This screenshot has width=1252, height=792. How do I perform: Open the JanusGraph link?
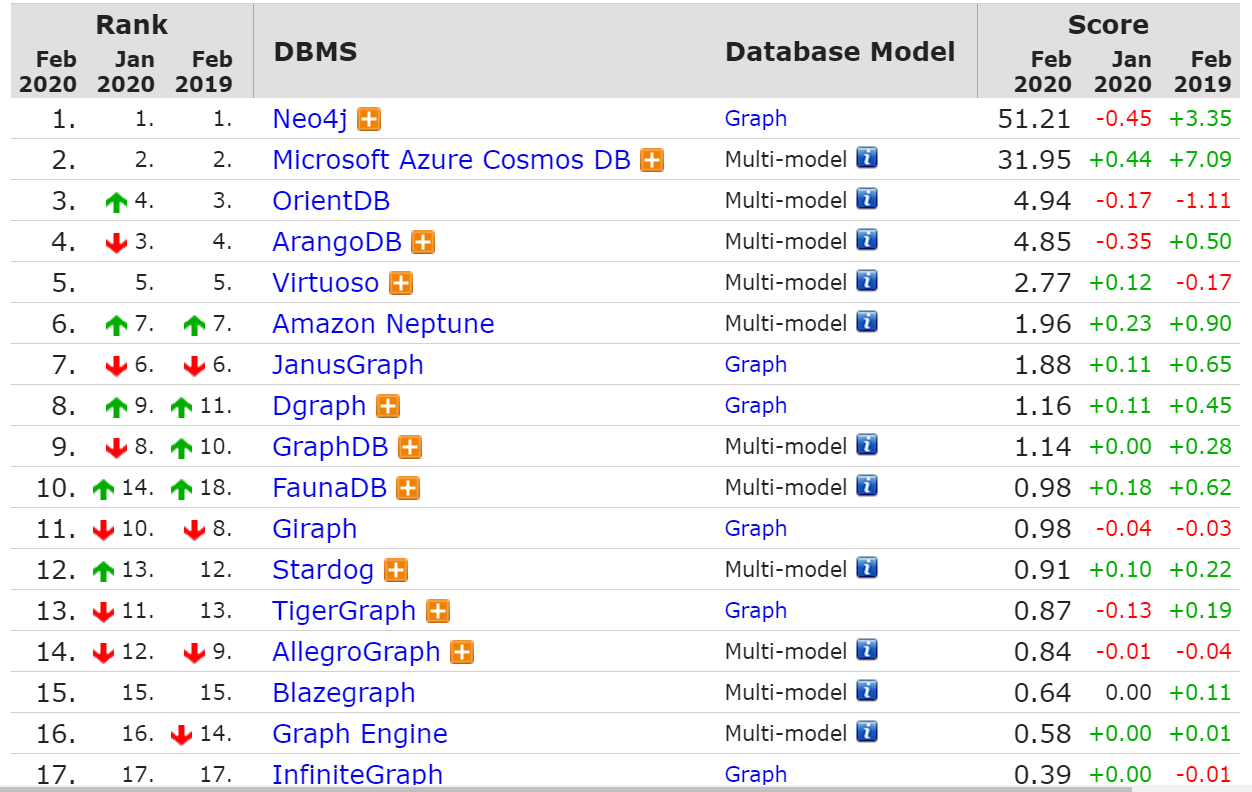[x=348, y=365]
